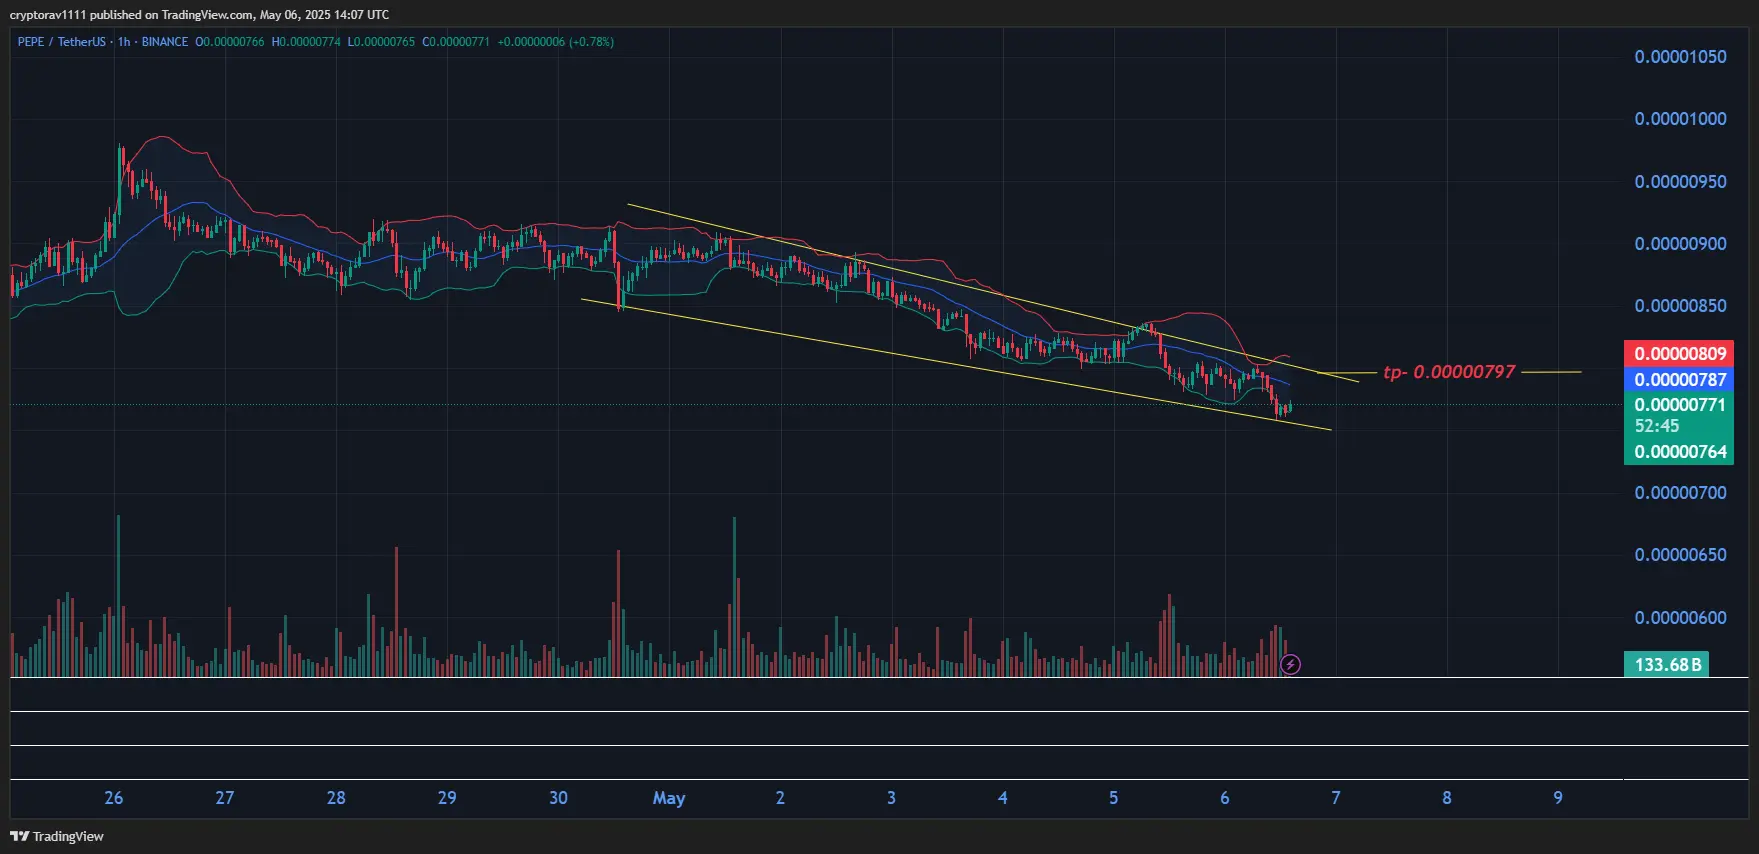
Task: Click the 0.00000850 price axis tick
Action: [1680, 306]
